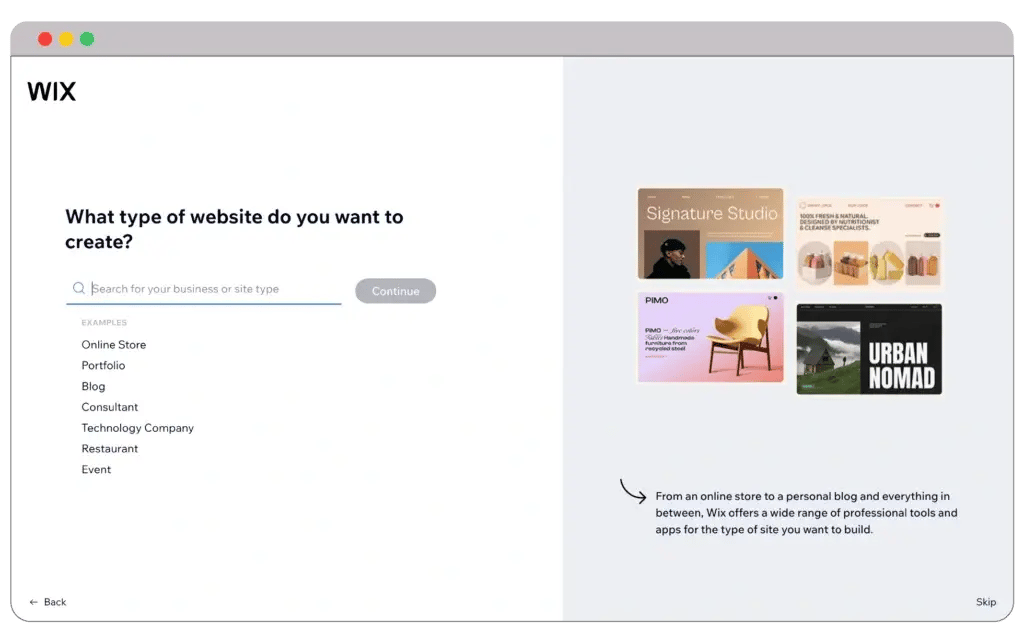Screen dimensions: 1024x643
Task: Select the Consultant example
Action: click(x=110, y=408)
